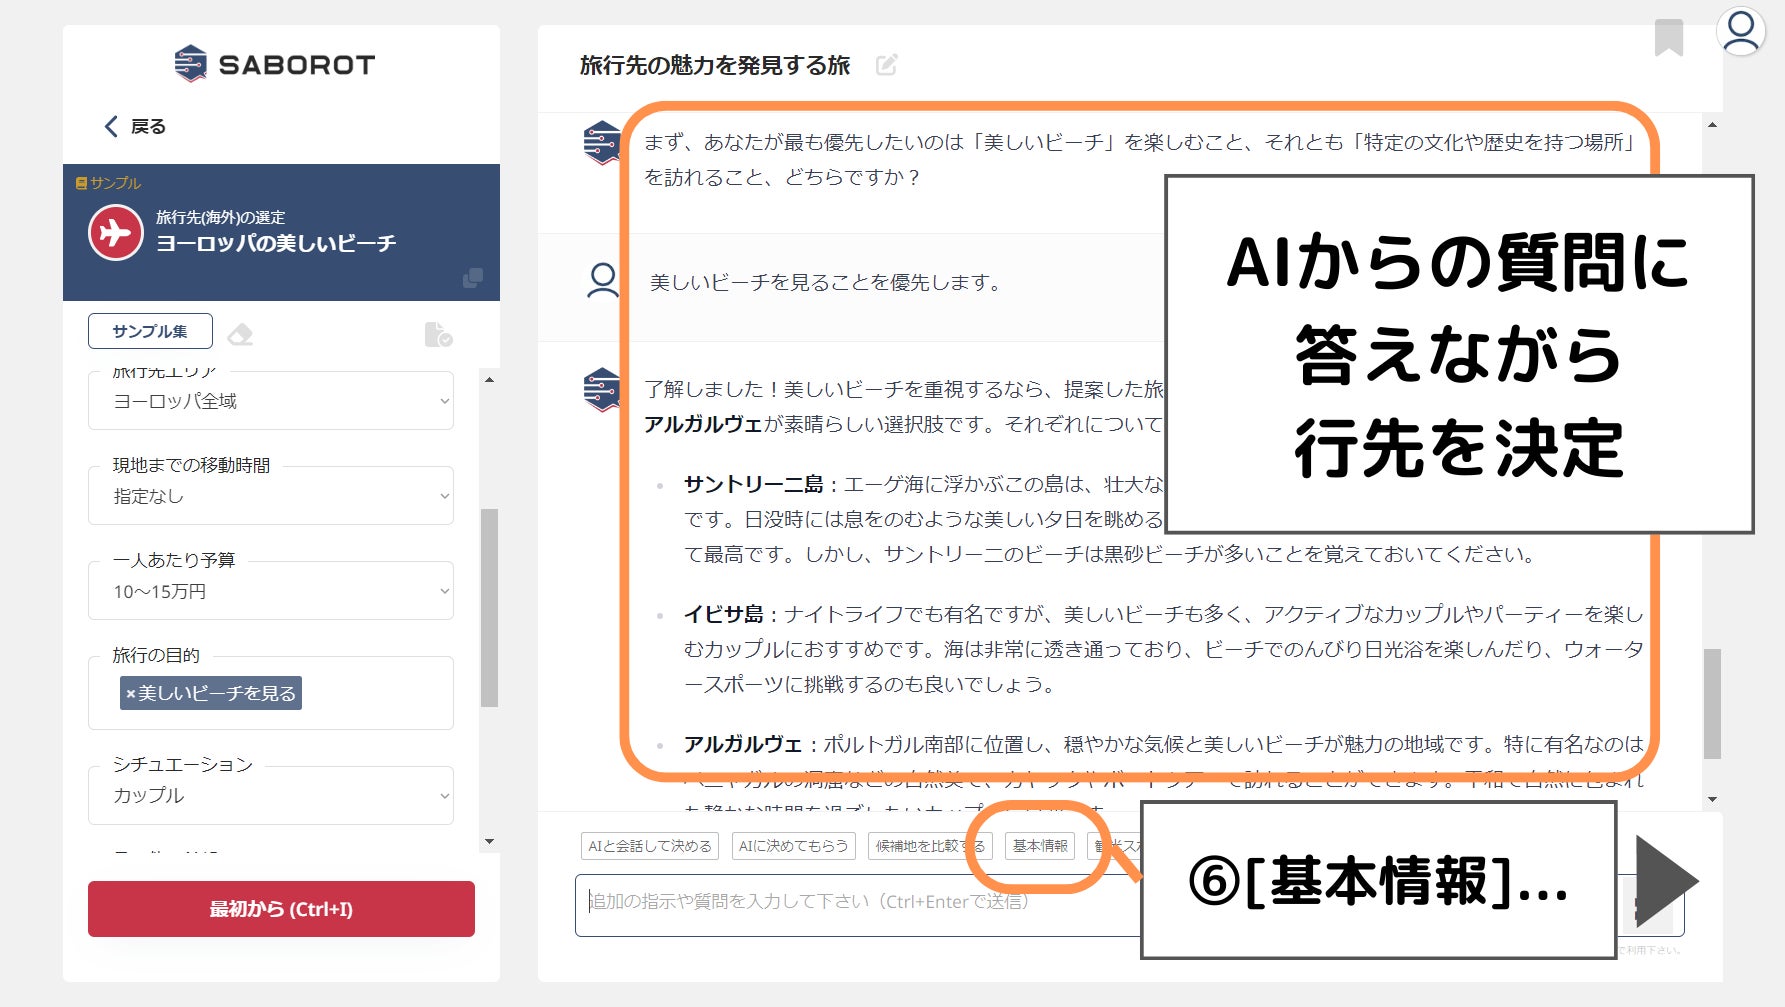Click the chat scrollbar down arrow
This screenshot has height=1007, width=1785.
1712,799
